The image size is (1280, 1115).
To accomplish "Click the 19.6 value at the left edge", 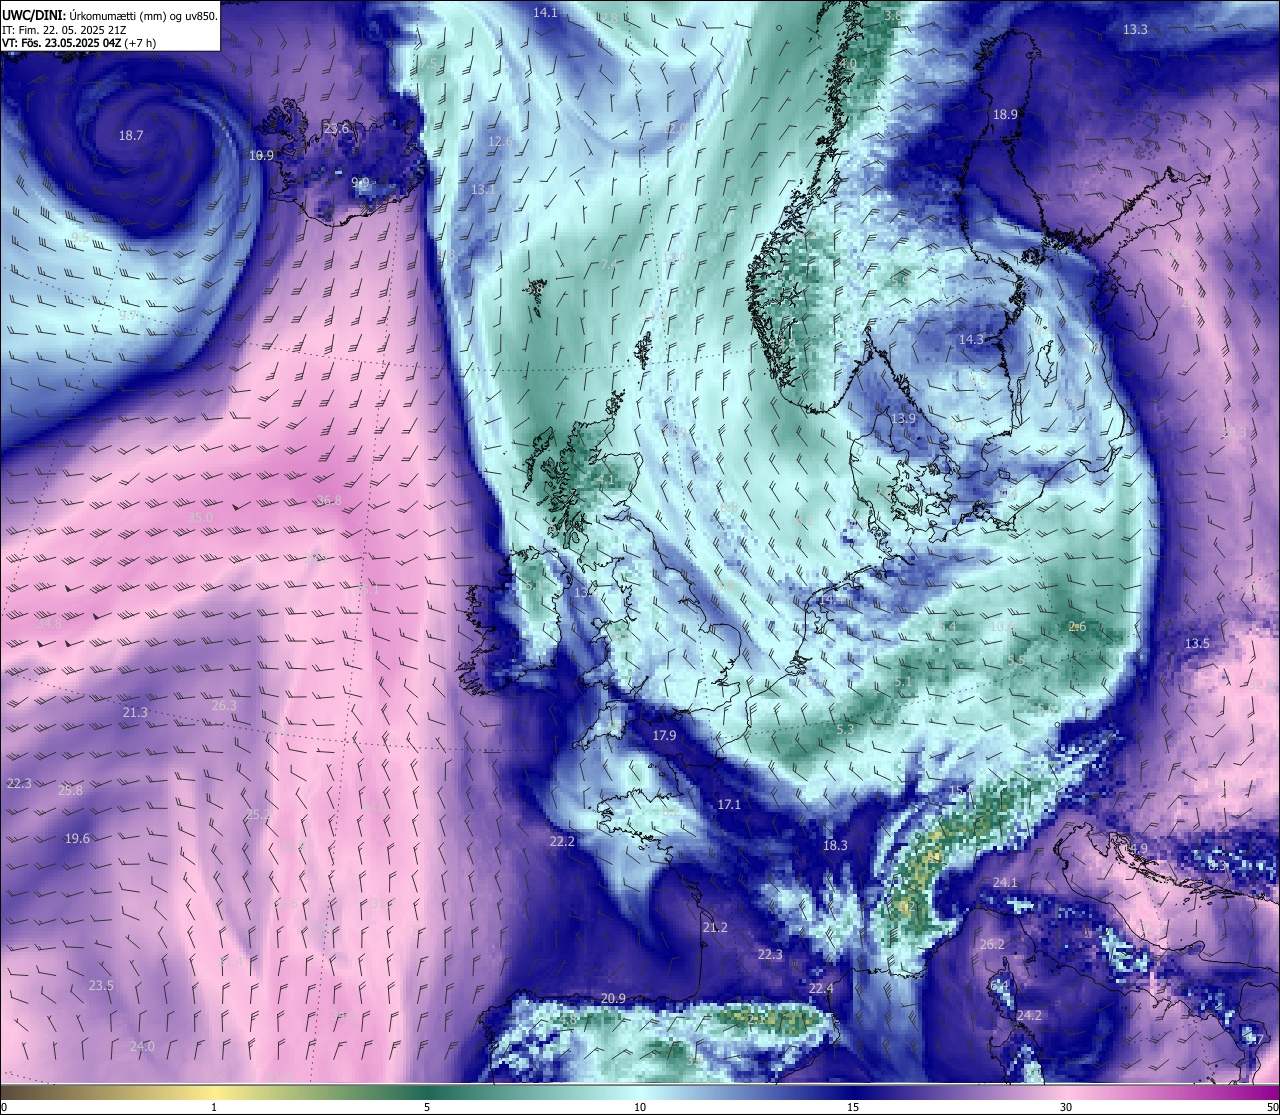I will (x=77, y=838).
